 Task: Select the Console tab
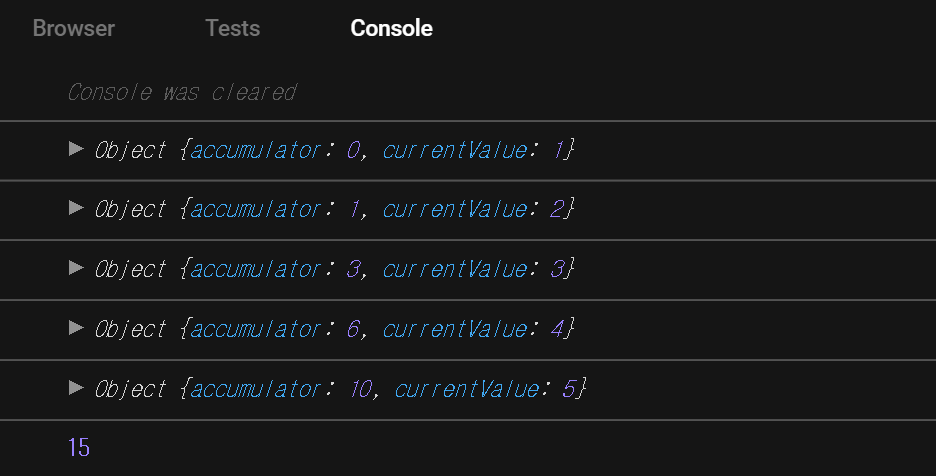[391, 28]
